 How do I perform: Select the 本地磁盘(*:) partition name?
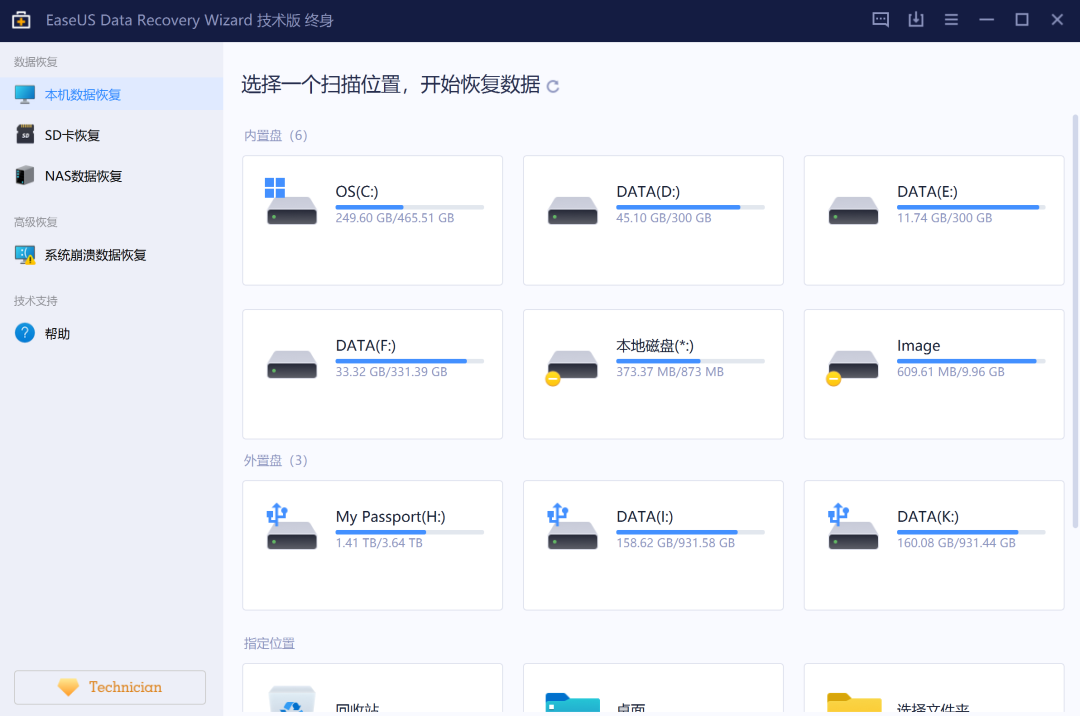(x=655, y=346)
